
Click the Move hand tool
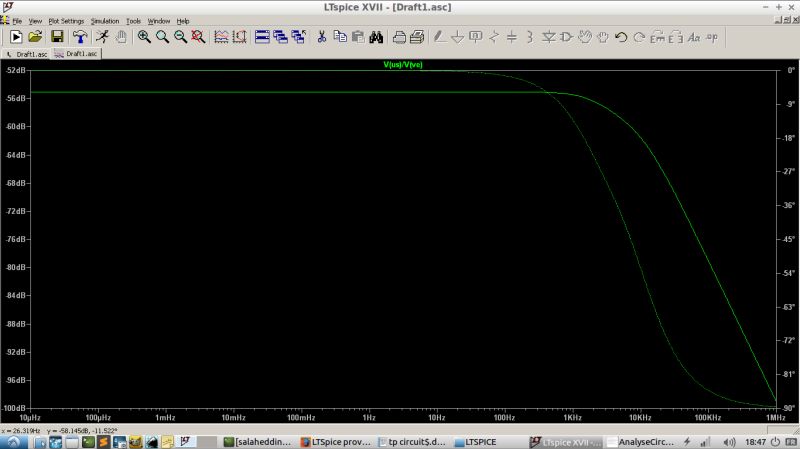point(585,37)
